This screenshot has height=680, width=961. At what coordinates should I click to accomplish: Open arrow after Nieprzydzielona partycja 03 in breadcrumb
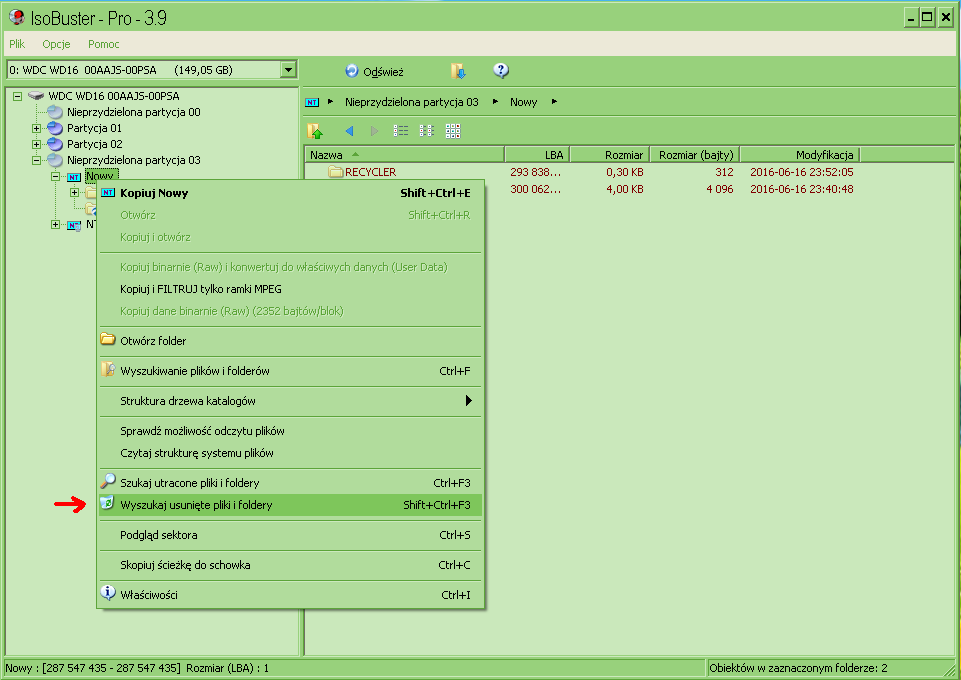pos(495,102)
